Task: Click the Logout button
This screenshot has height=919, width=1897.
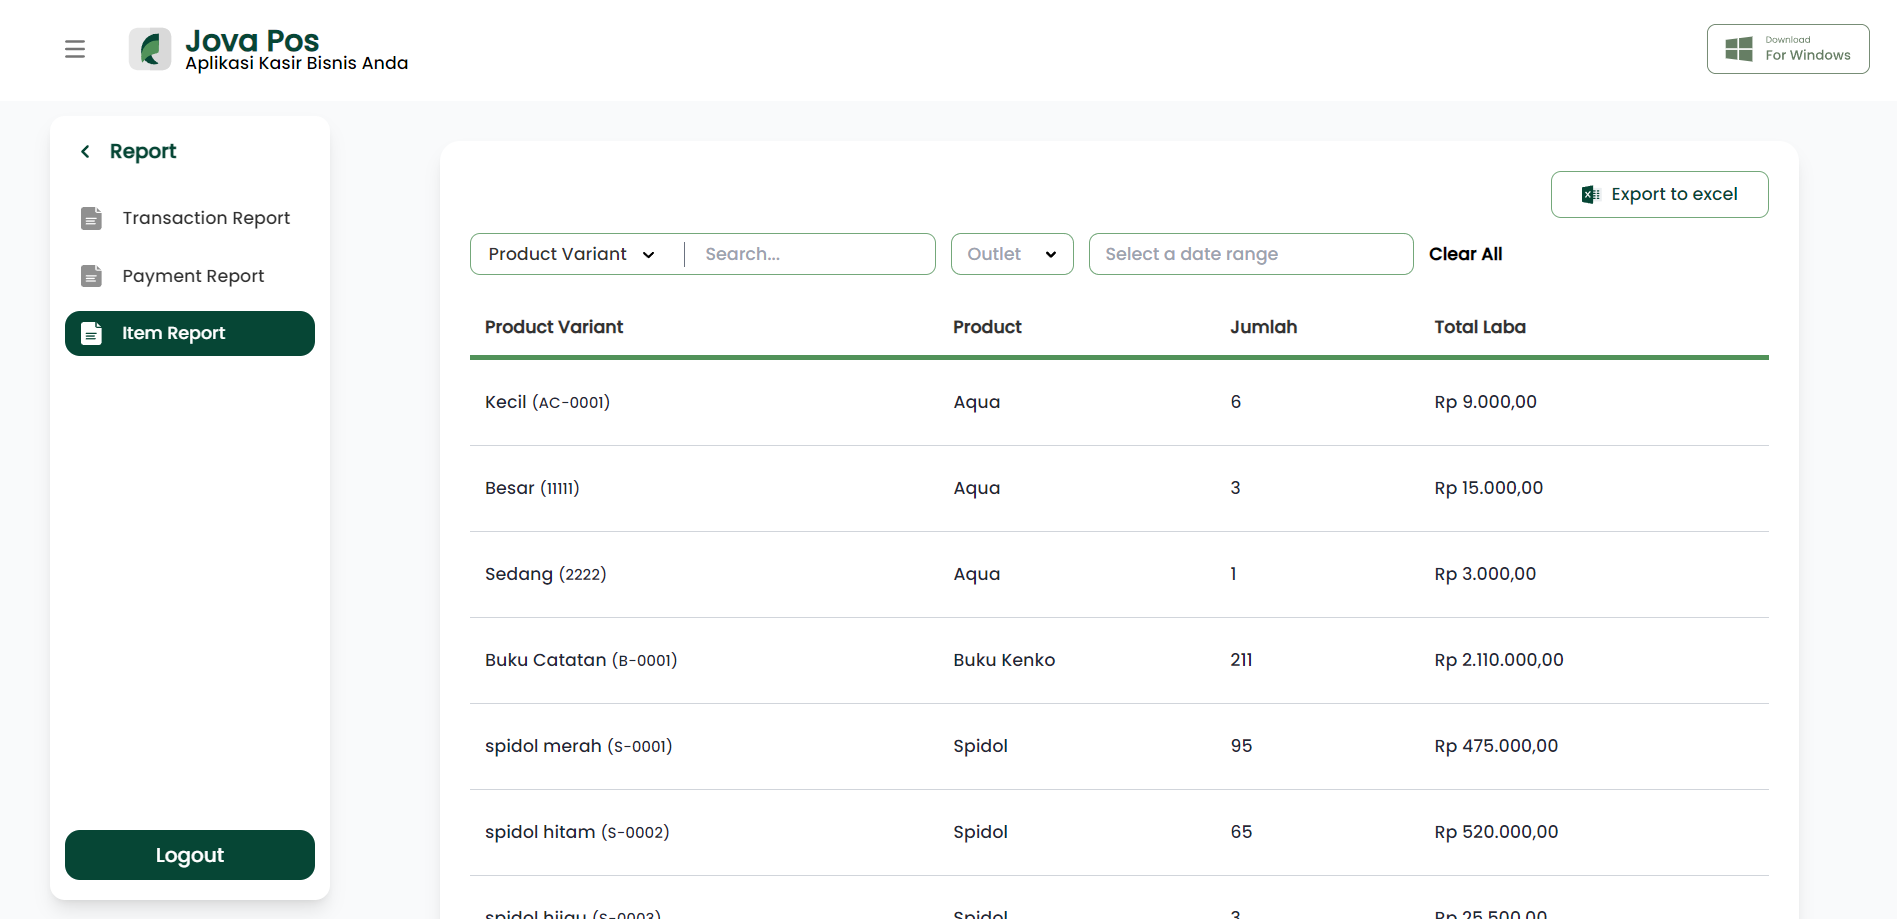Action: (190, 855)
